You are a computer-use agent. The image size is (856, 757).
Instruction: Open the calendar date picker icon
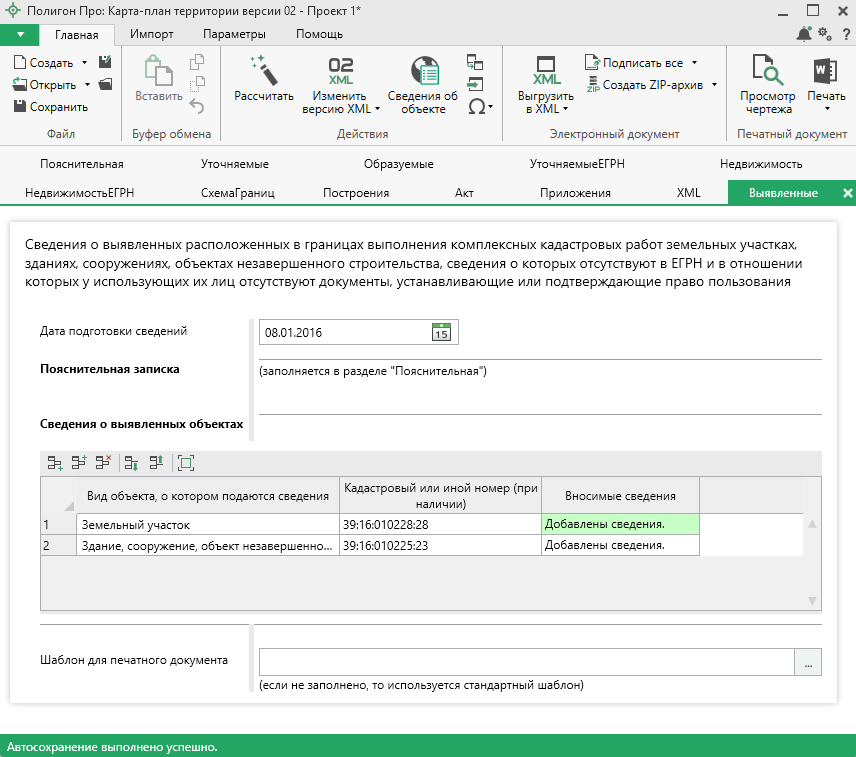(441, 332)
